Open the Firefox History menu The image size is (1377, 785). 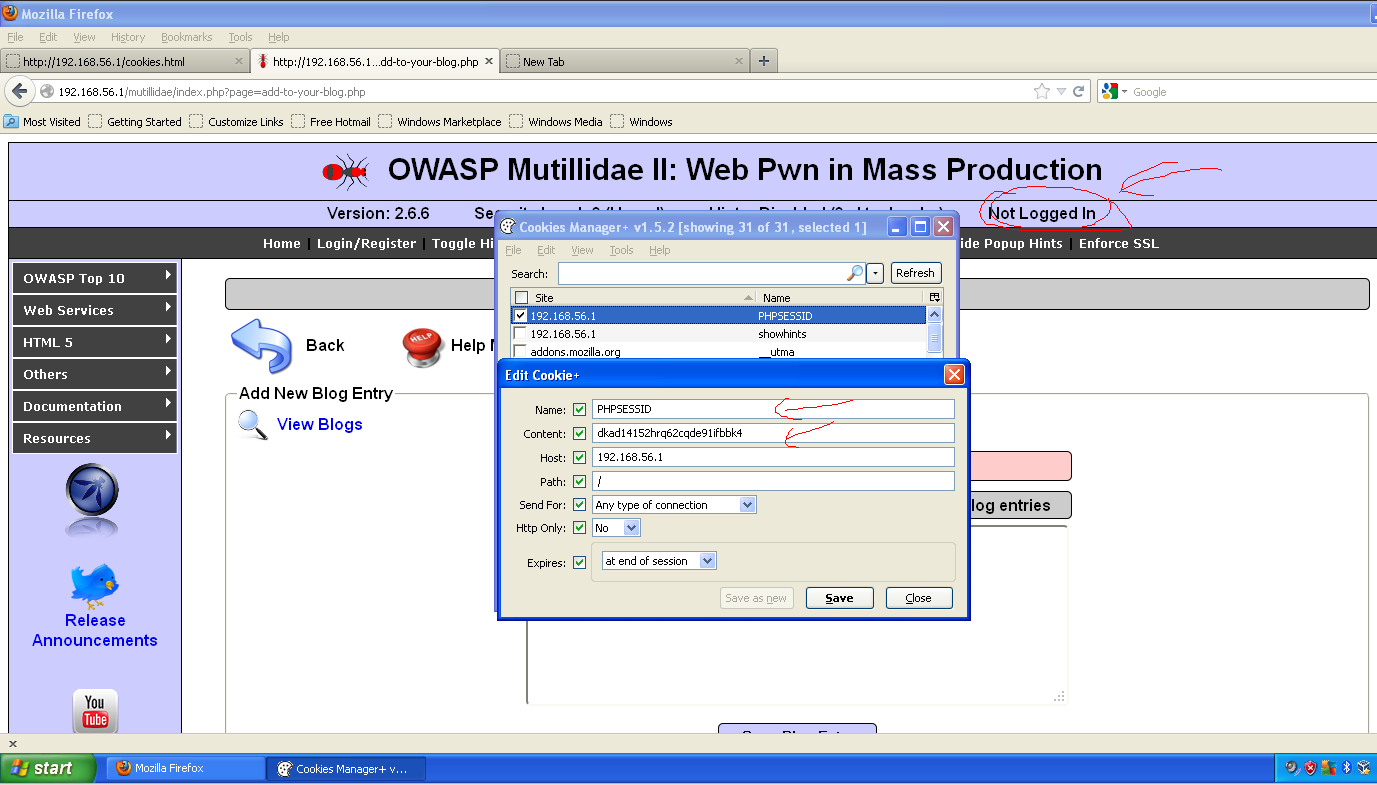[x=128, y=37]
